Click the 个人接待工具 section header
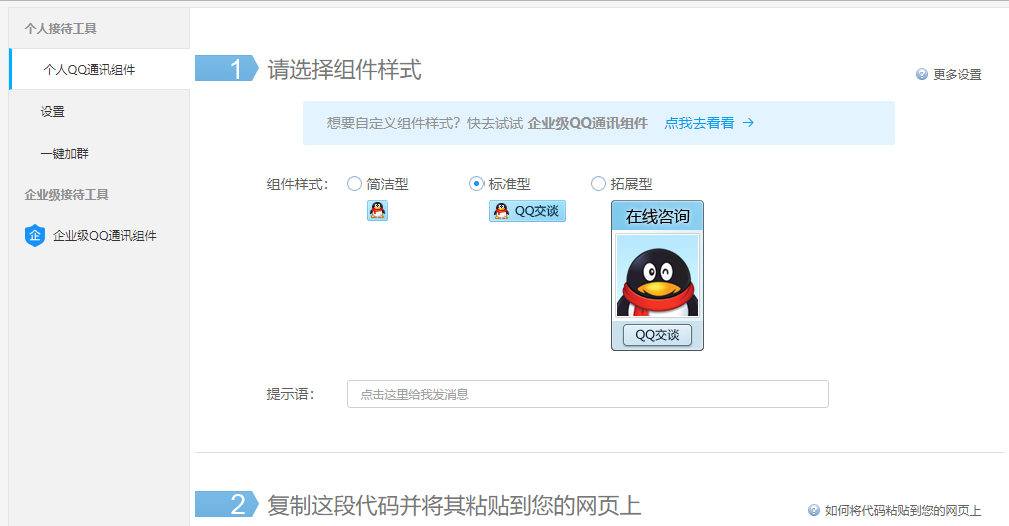This screenshot has width=1009, height=526. point(60,28)
